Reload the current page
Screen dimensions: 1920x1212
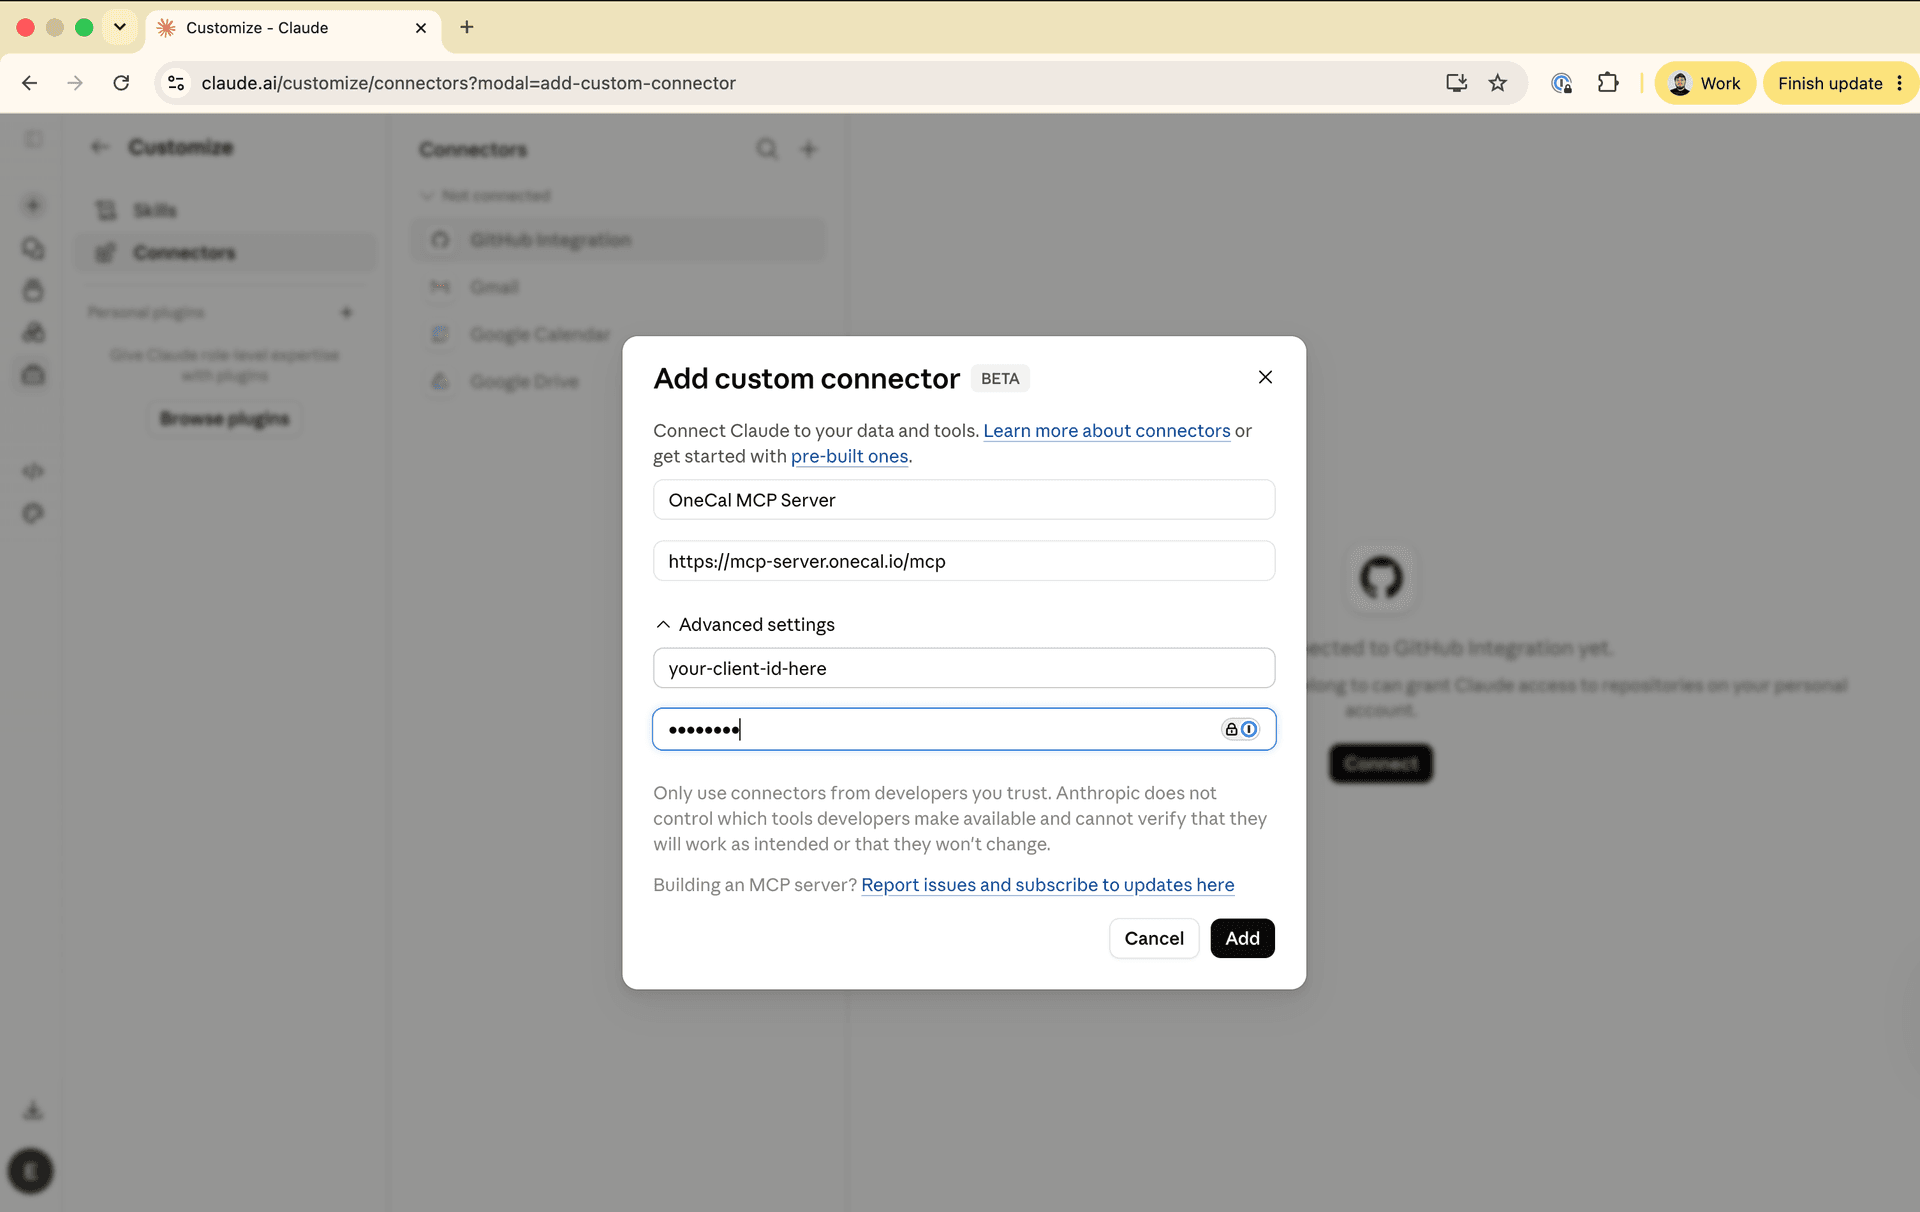coord(121,83)
